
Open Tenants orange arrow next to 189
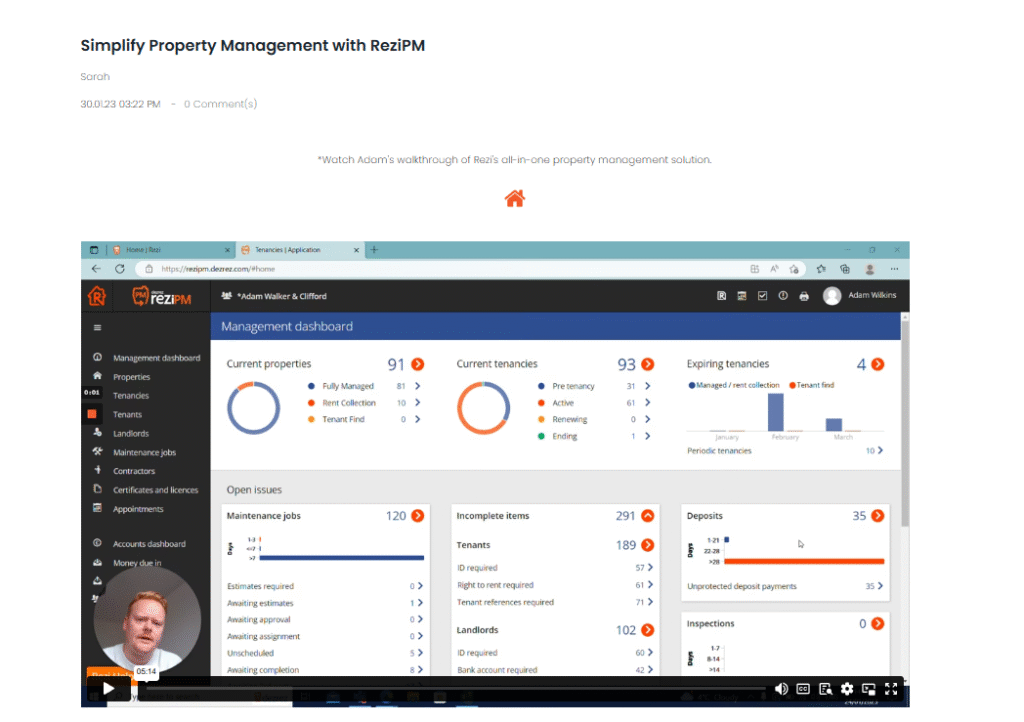pyautogui.click(x=648, y=545)
